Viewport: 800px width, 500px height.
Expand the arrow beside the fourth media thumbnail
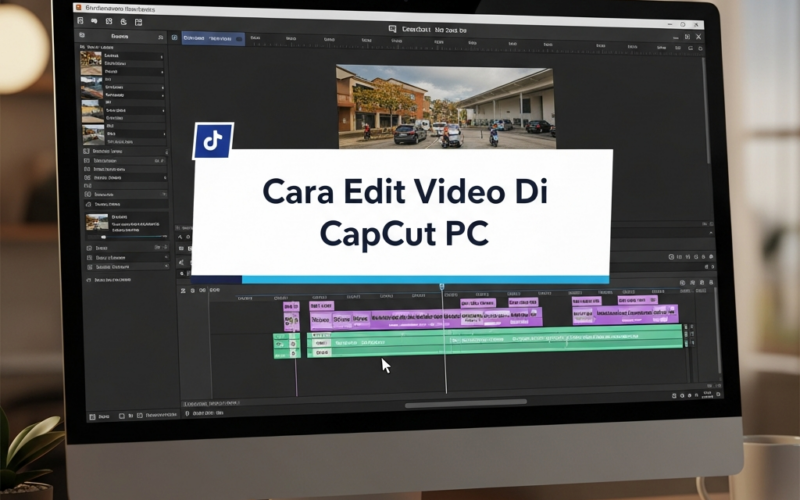click(164, 134)
